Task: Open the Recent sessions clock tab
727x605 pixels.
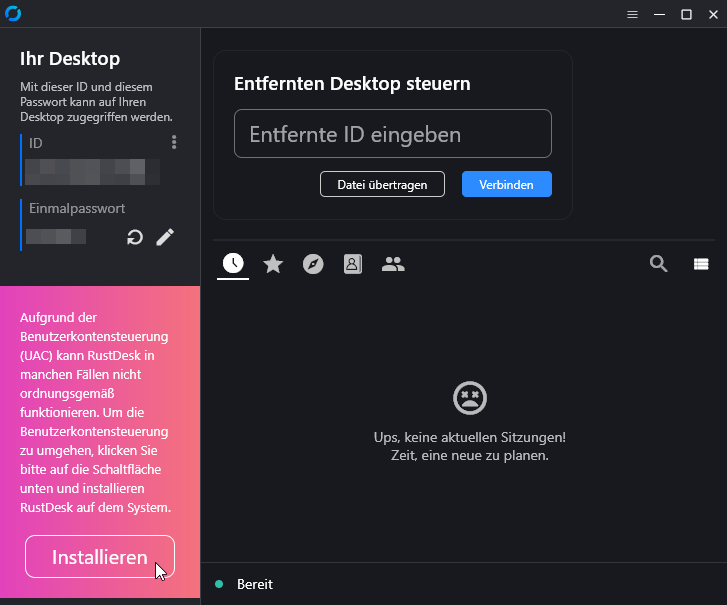Action: coord(233,264)
